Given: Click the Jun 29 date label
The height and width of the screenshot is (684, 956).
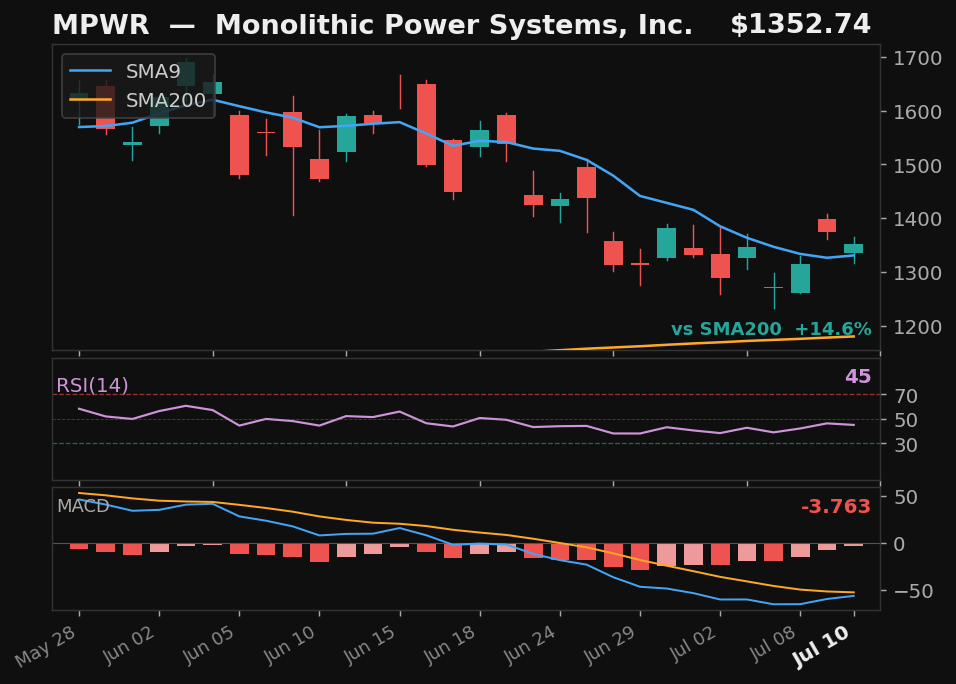Looking at the screenshot, I should 611,645.
